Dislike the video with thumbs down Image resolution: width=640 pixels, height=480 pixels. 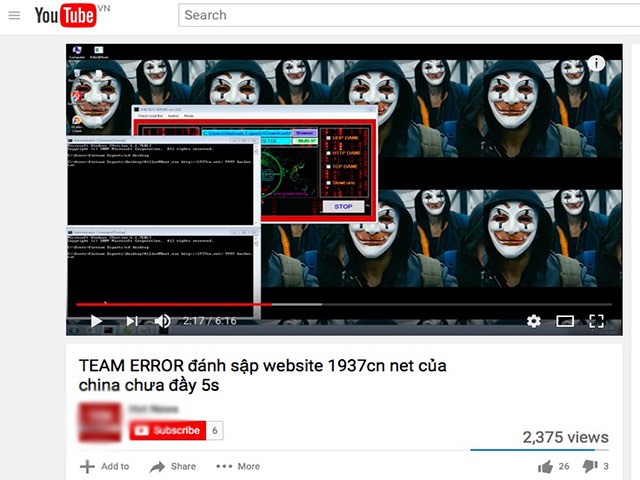click(590, 466)
